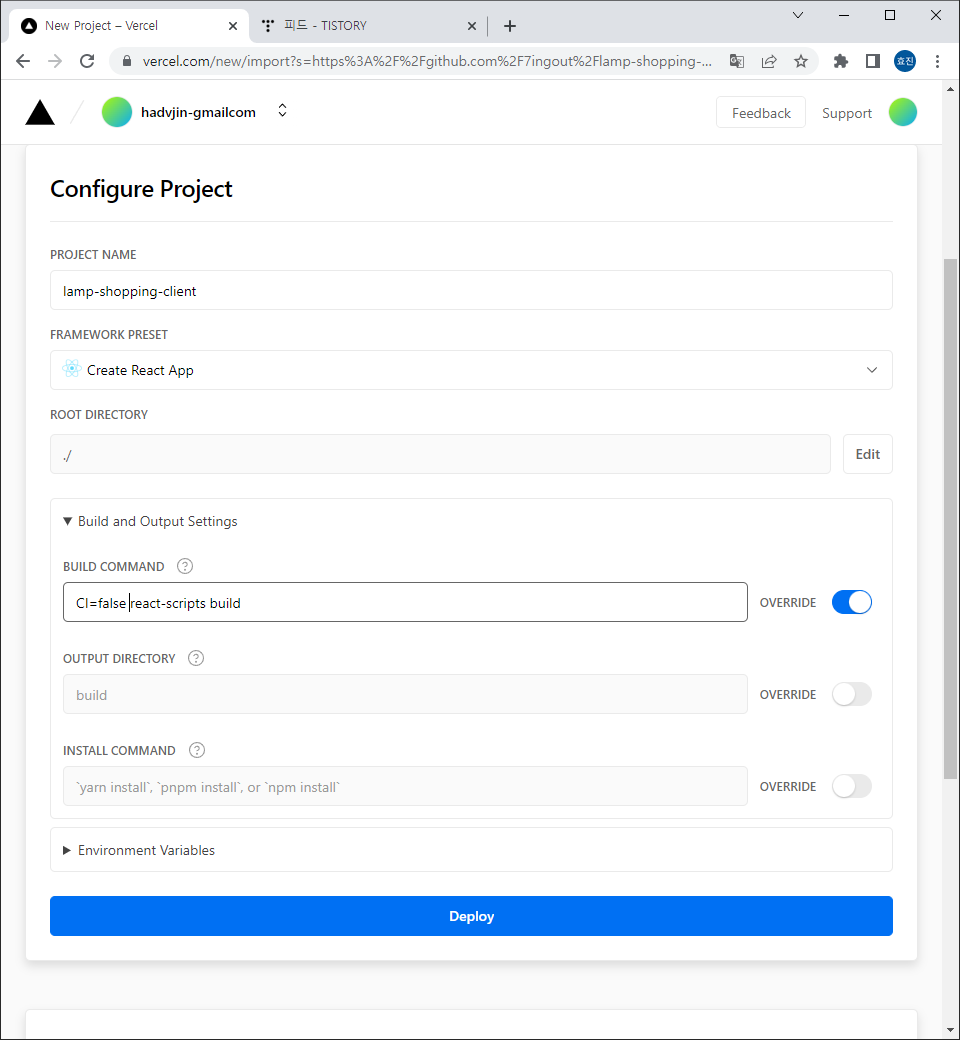Disable the Build Command override toggle
This screenshot has height=1040, width=960.
851,602
